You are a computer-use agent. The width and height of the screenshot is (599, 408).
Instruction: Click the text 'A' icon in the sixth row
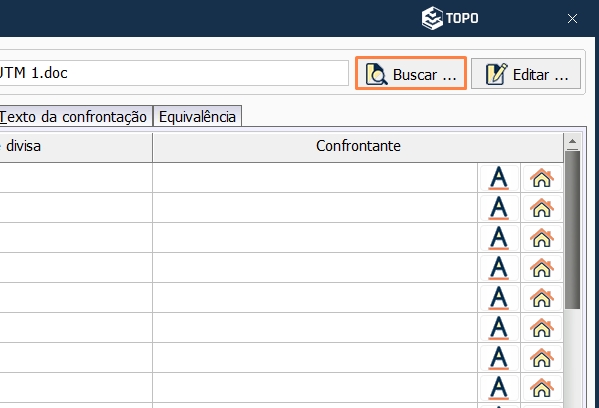coord(499,328)
